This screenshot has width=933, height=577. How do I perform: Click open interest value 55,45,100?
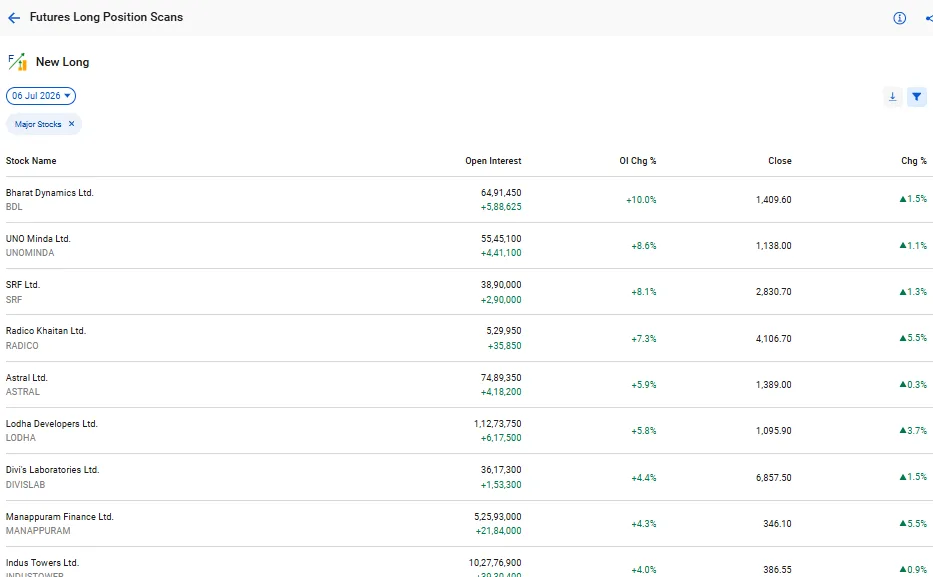pyautogui.click(x=501, y=239)
